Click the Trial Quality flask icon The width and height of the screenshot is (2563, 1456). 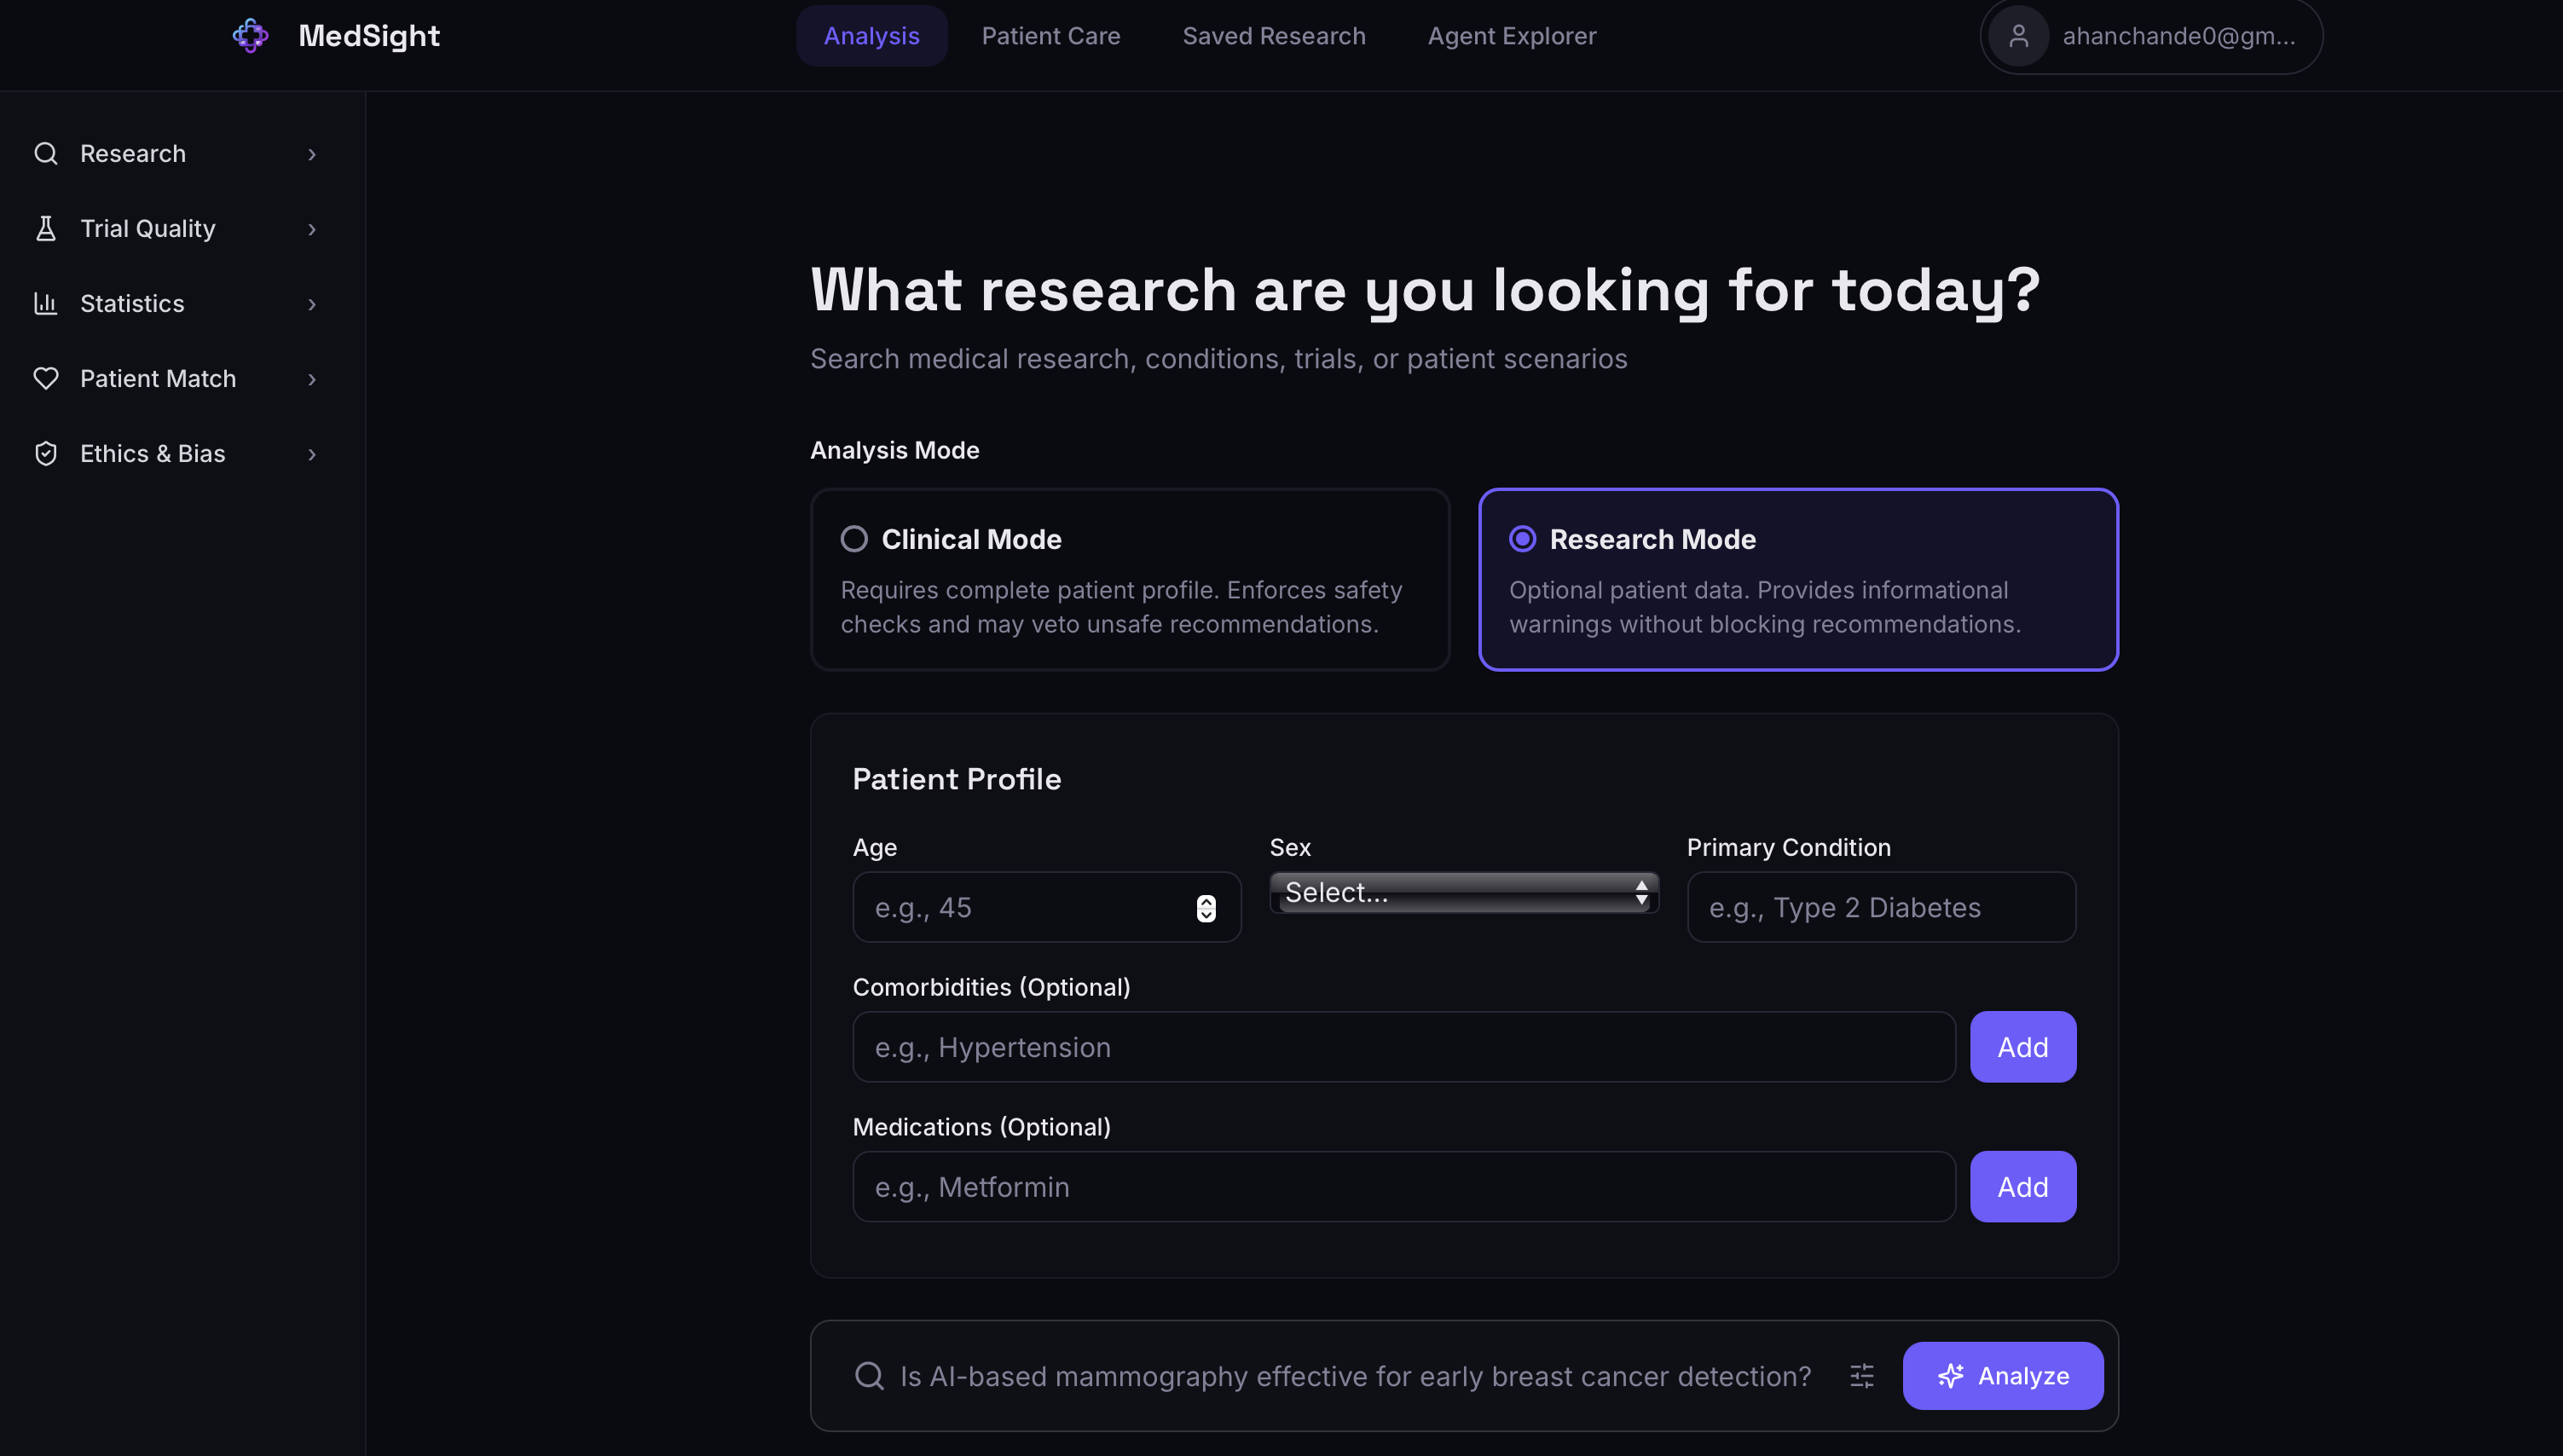tap(46, 229)
